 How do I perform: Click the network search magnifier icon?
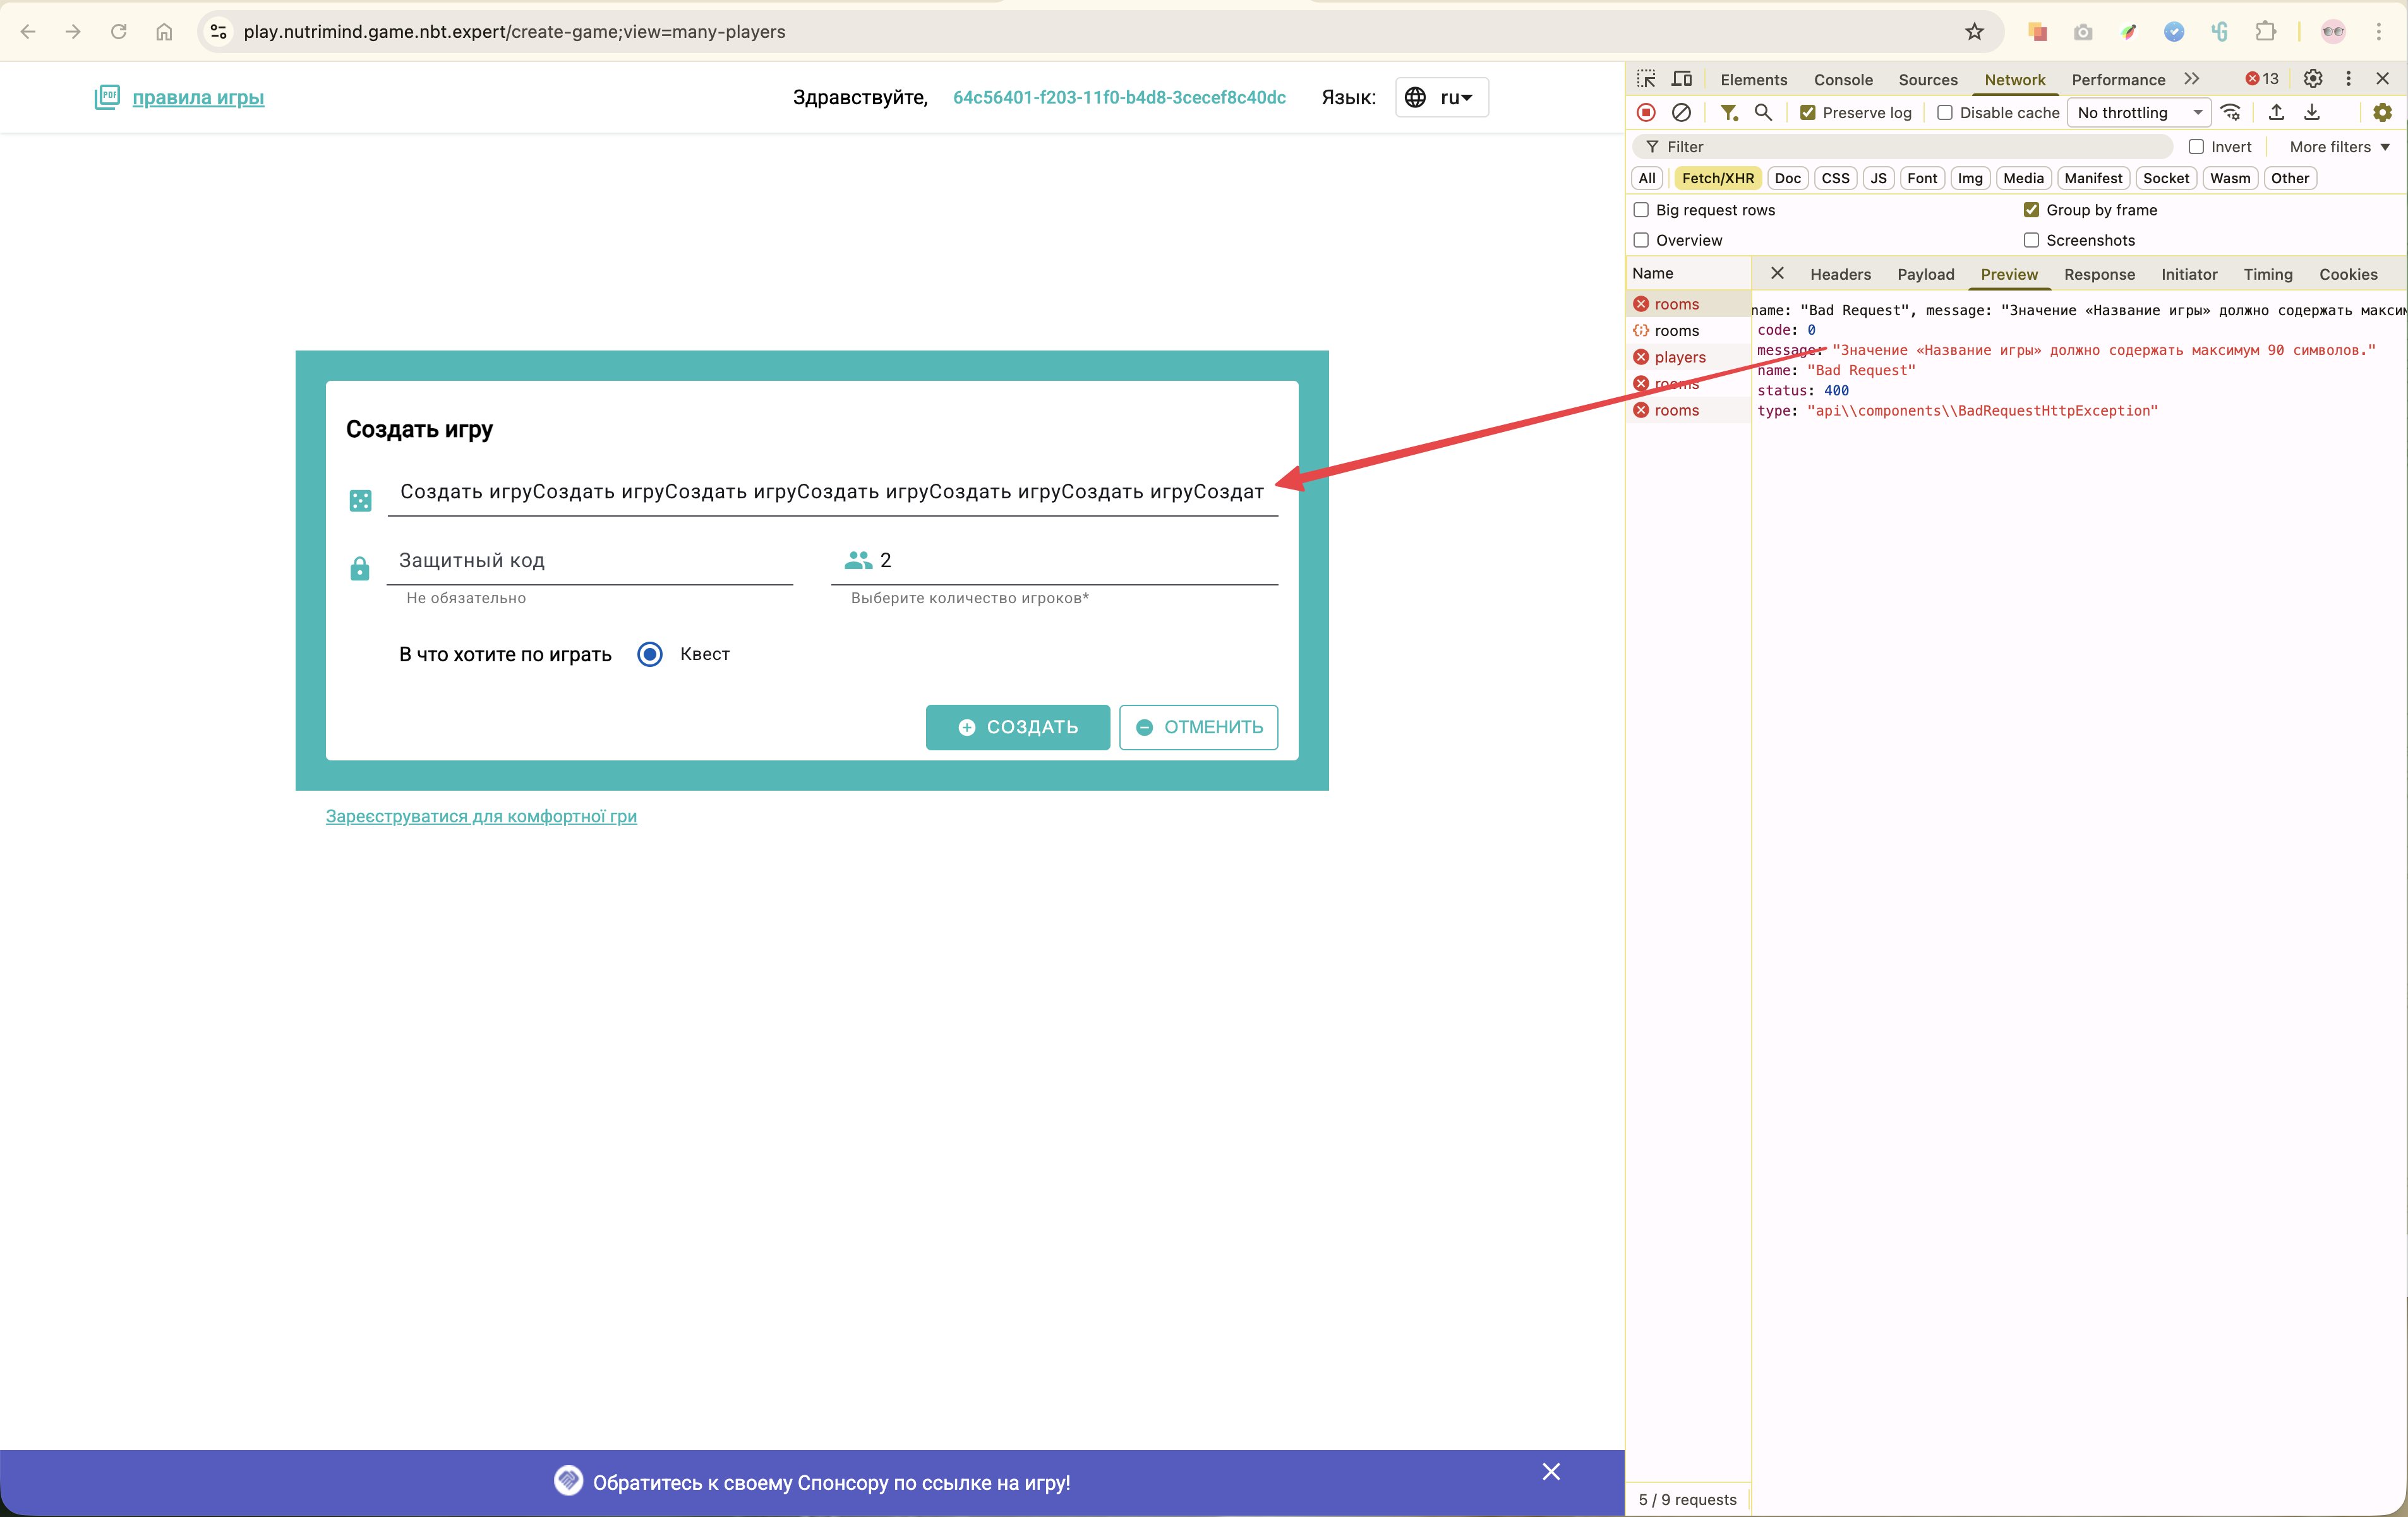coord(1763,112)
